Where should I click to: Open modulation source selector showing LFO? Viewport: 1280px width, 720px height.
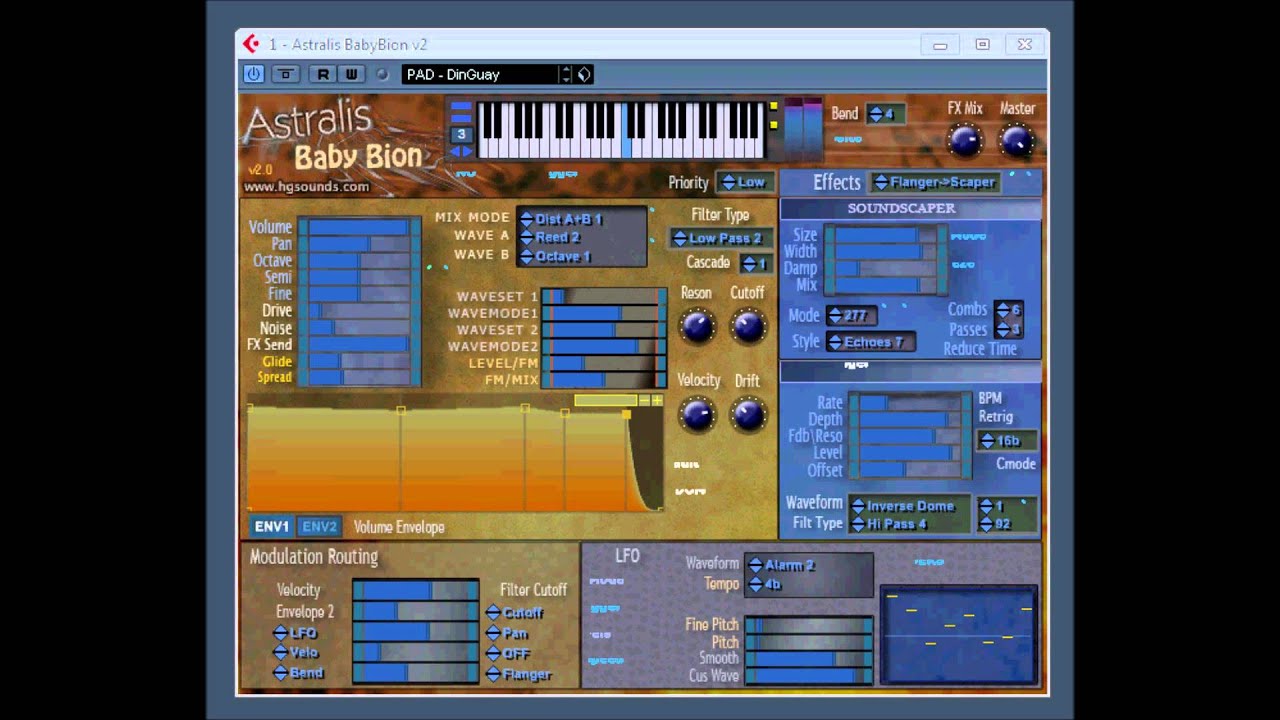tap(296, 633)
